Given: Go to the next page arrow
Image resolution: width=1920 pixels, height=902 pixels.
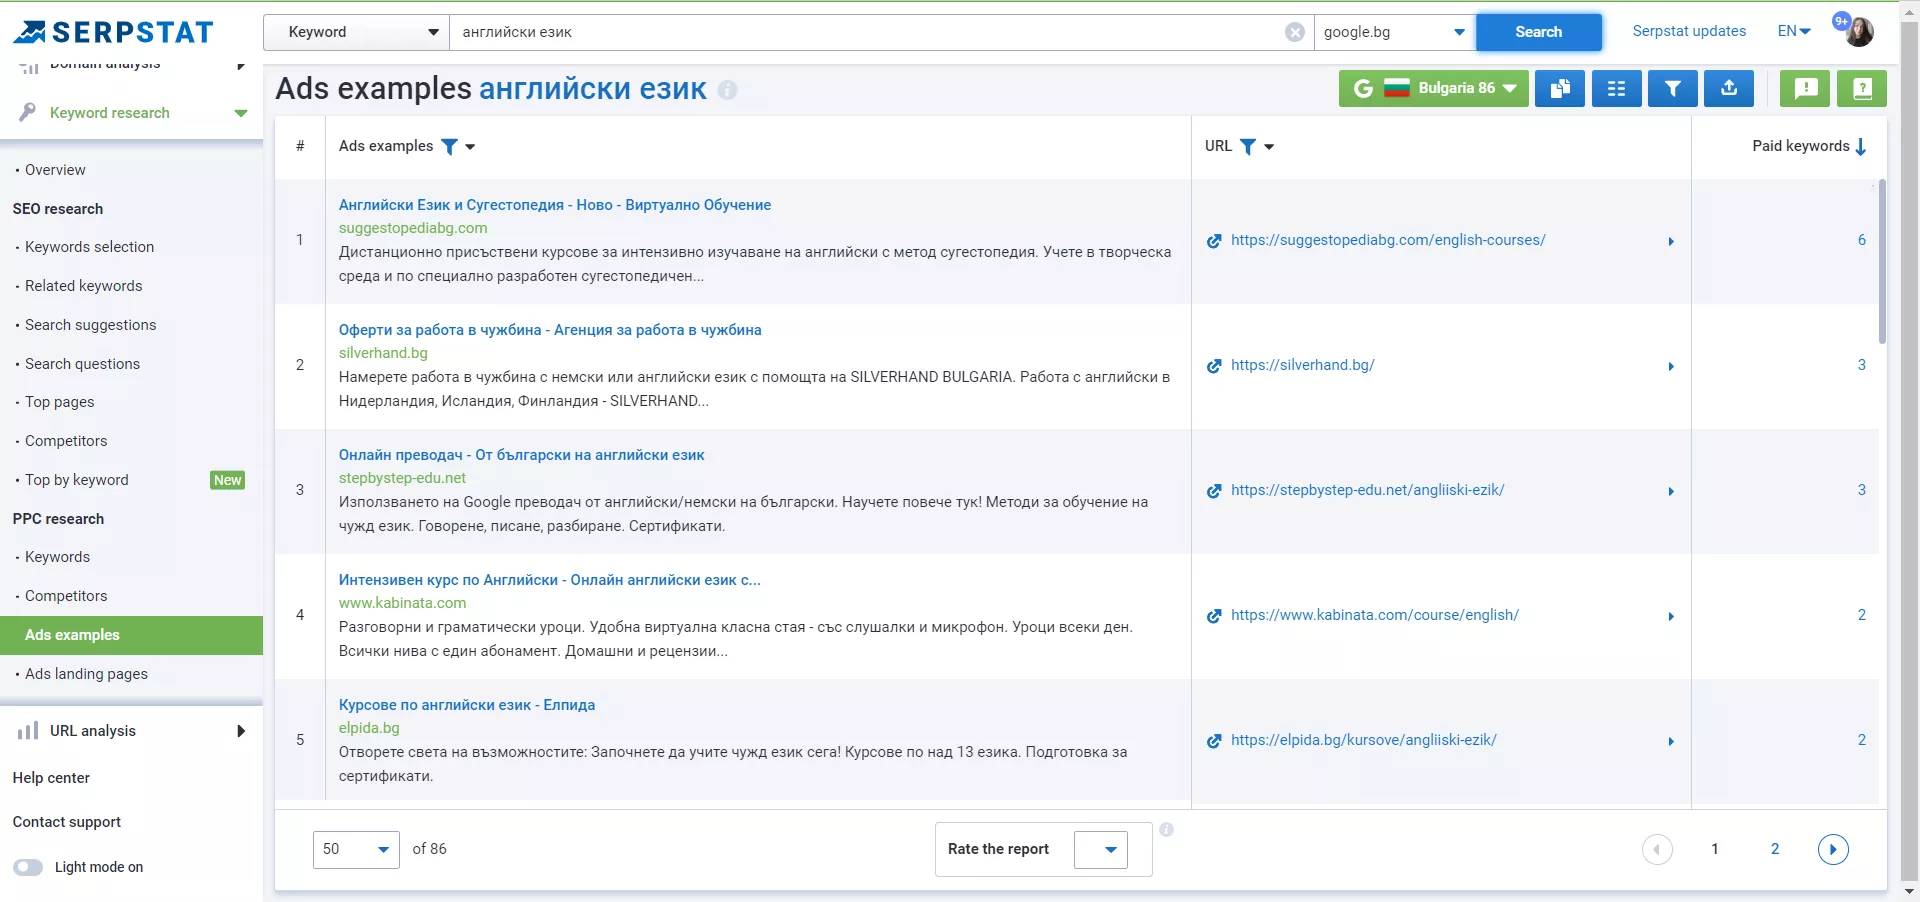Looking at the screenshot, I should click(1833, 849).
